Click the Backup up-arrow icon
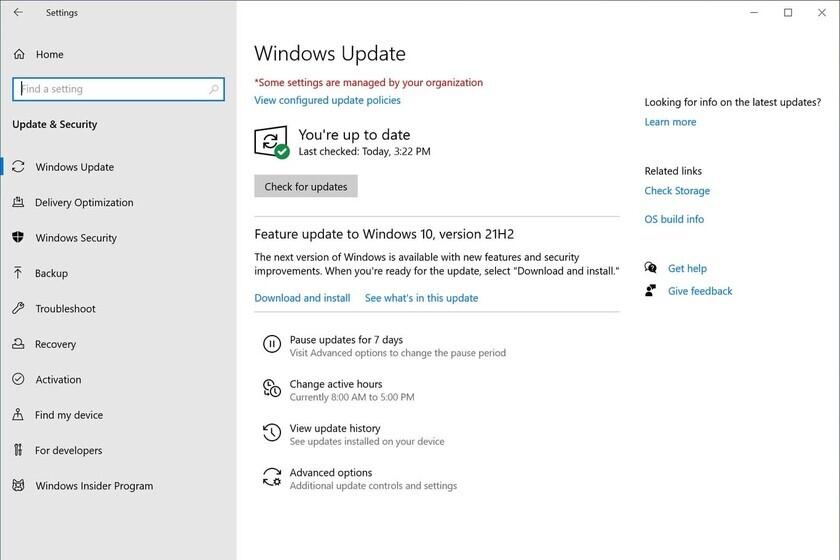The width and height of the screenshot is (840, 560). (18, 273)
